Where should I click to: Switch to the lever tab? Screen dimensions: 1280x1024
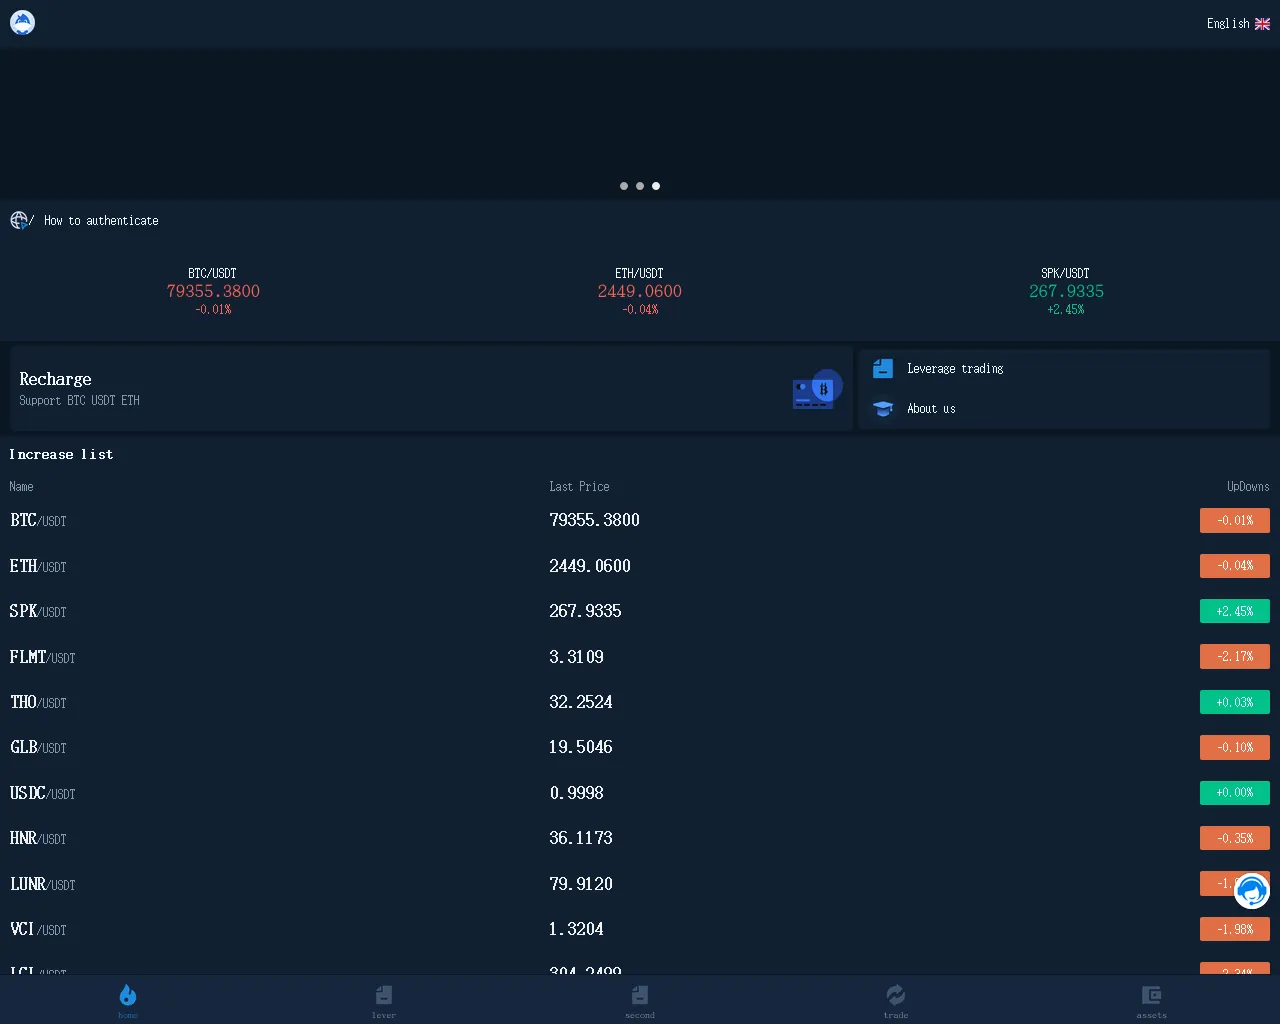(x=384, y=999)
